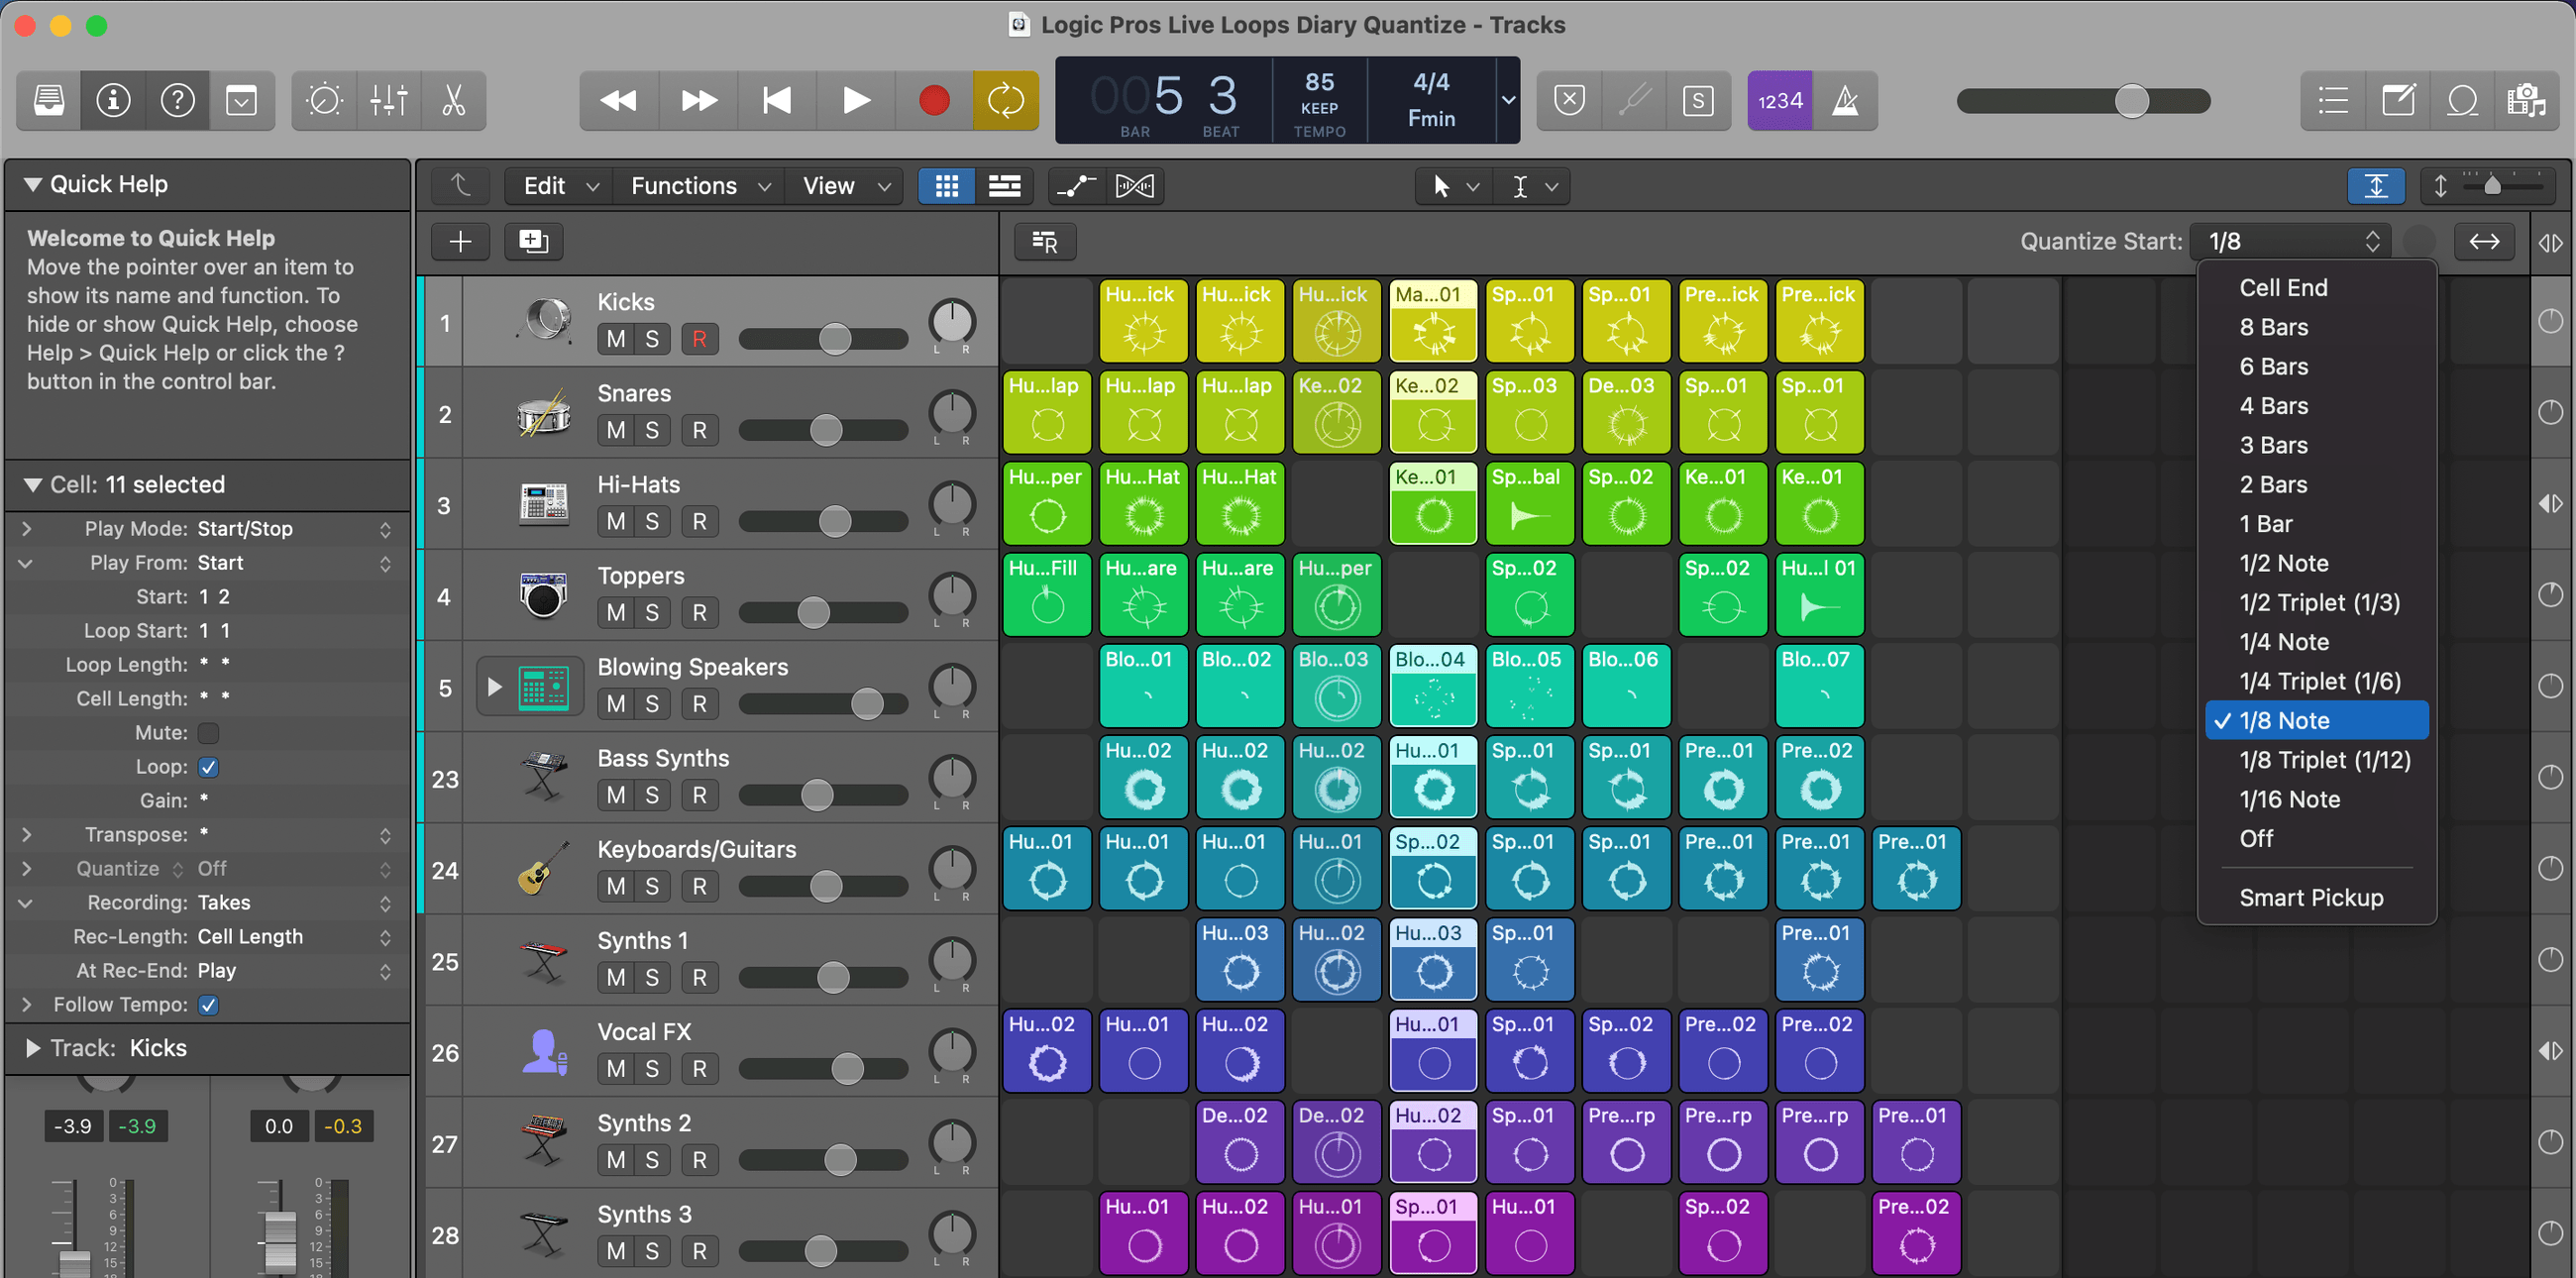Viewport: 2576px width, 1278px height.
Task: Record-enable the Hi-Hats track
Action: click(x=699, y=521)
